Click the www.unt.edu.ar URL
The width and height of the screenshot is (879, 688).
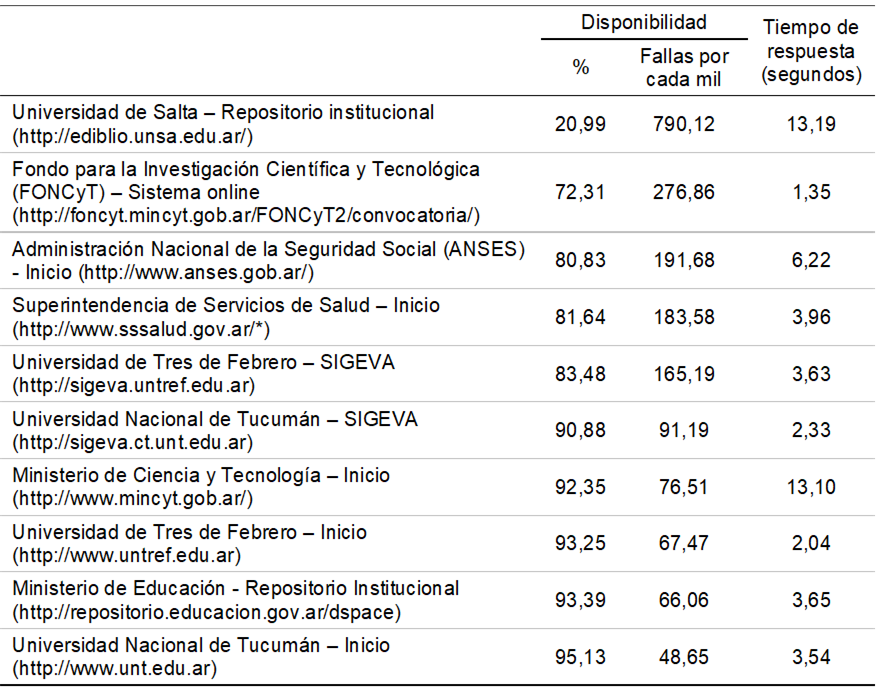pos(115,668)
